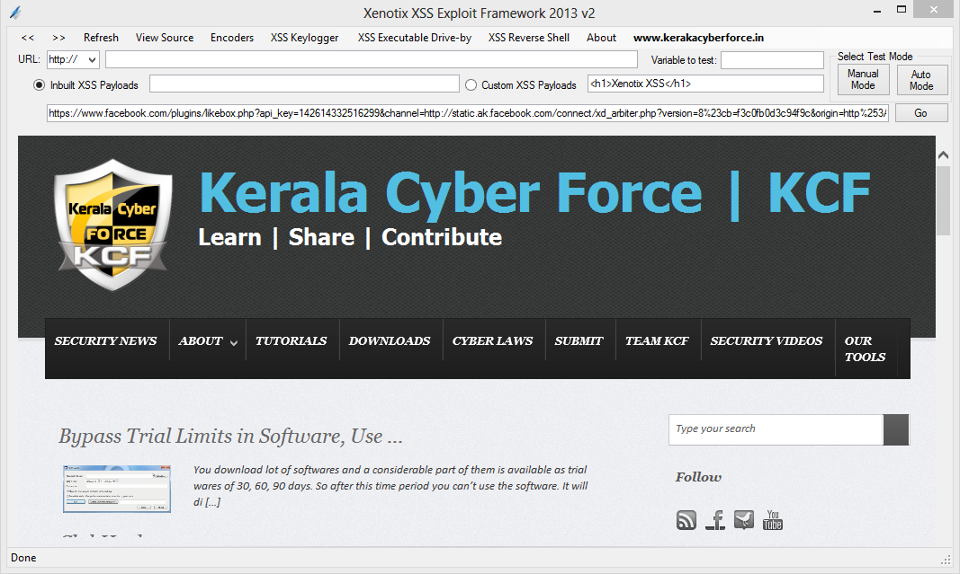960x574 pixels.
Task: Click the main URL input field
Action: pos(372,59)
